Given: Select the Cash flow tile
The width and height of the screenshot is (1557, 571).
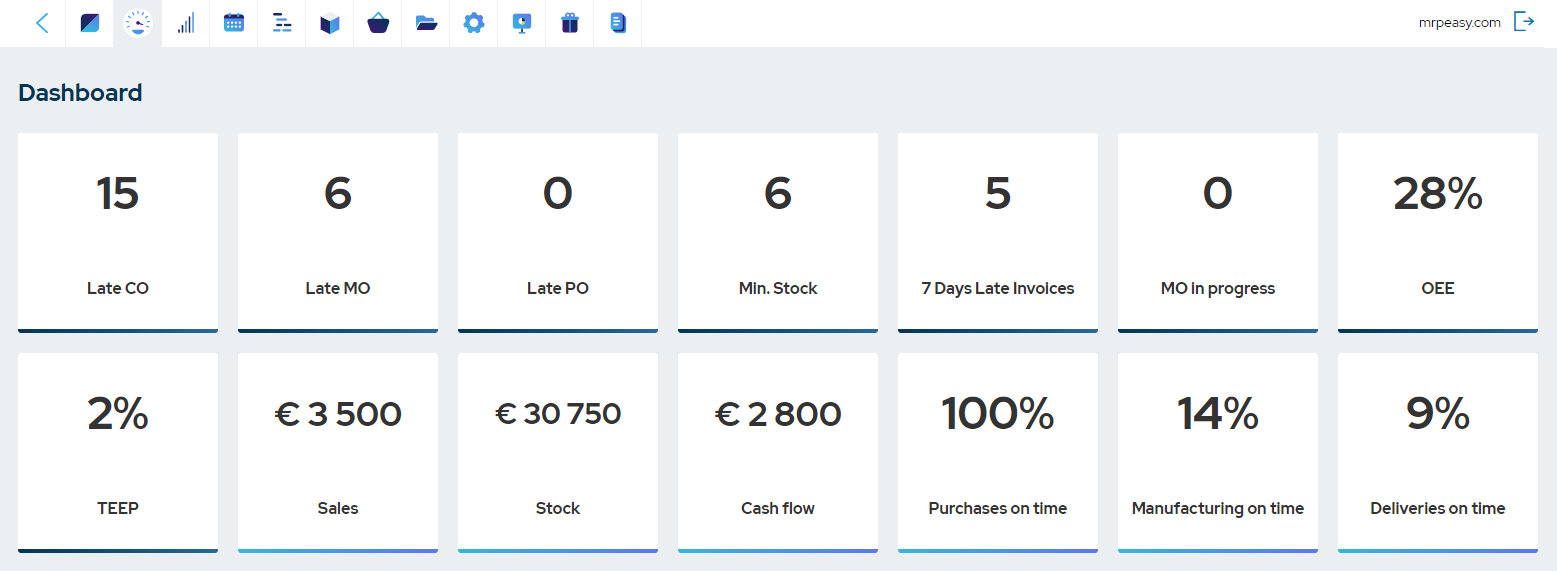Looking at the screenshot, I should click(778, 453).
